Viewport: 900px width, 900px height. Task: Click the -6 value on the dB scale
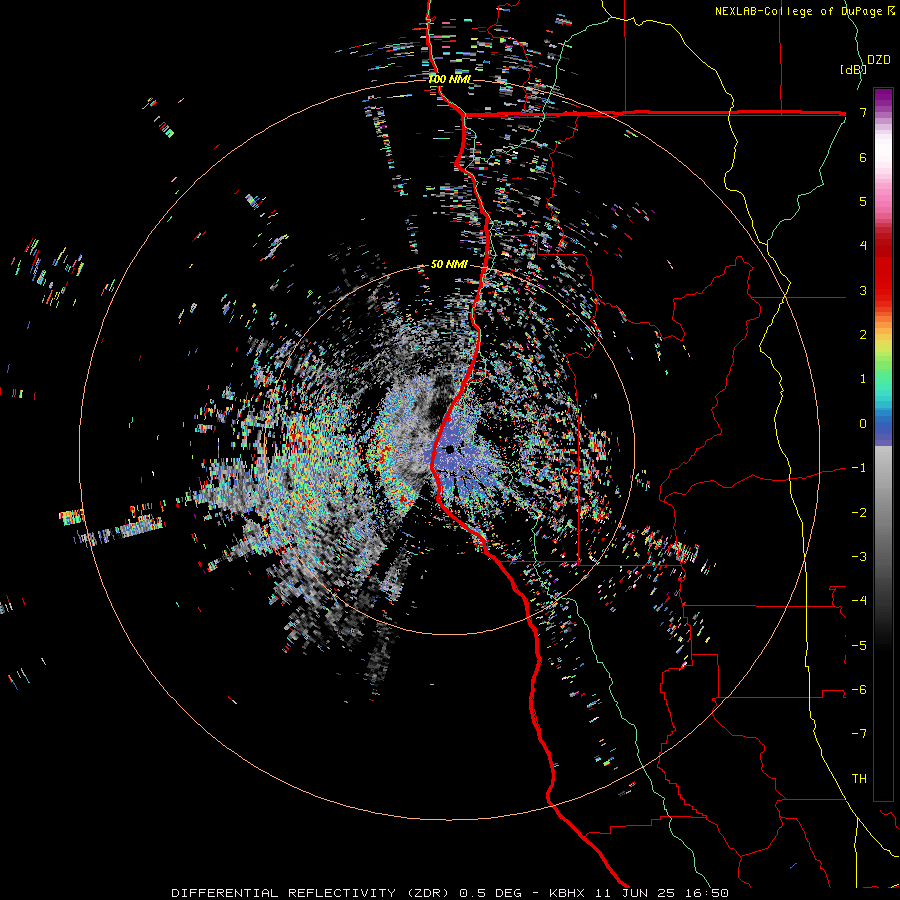point(859,690)
